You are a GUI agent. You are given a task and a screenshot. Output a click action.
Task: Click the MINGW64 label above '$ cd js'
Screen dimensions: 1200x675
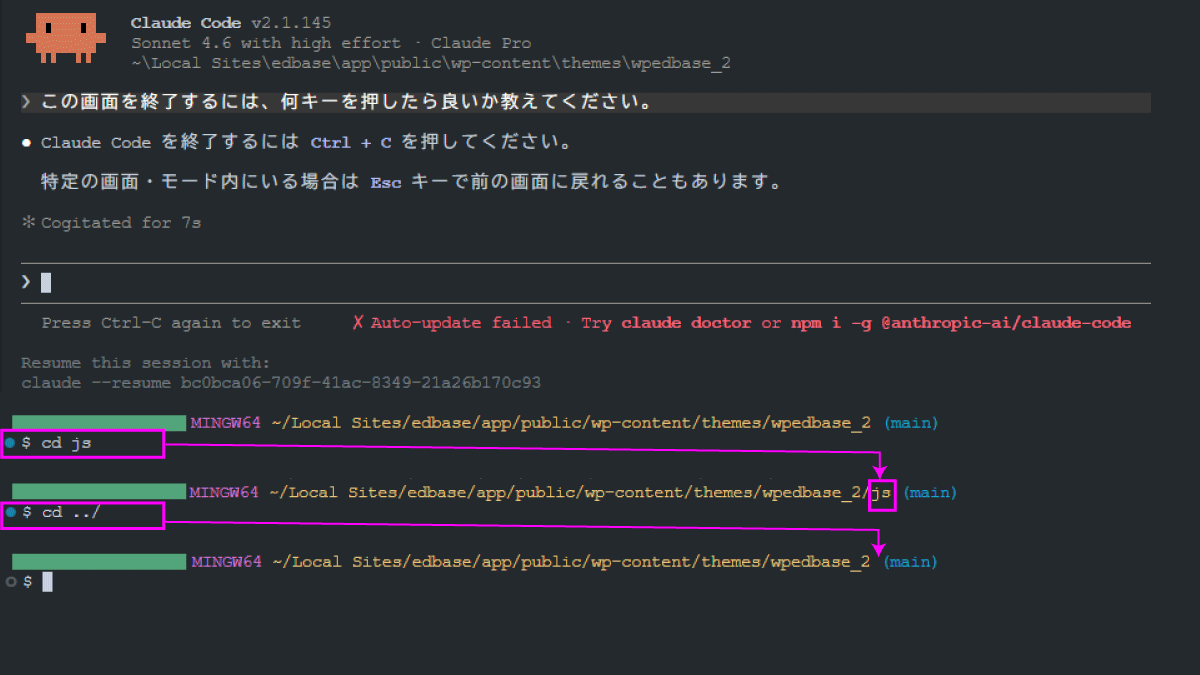pyautogui.click(x=225, y=423)
